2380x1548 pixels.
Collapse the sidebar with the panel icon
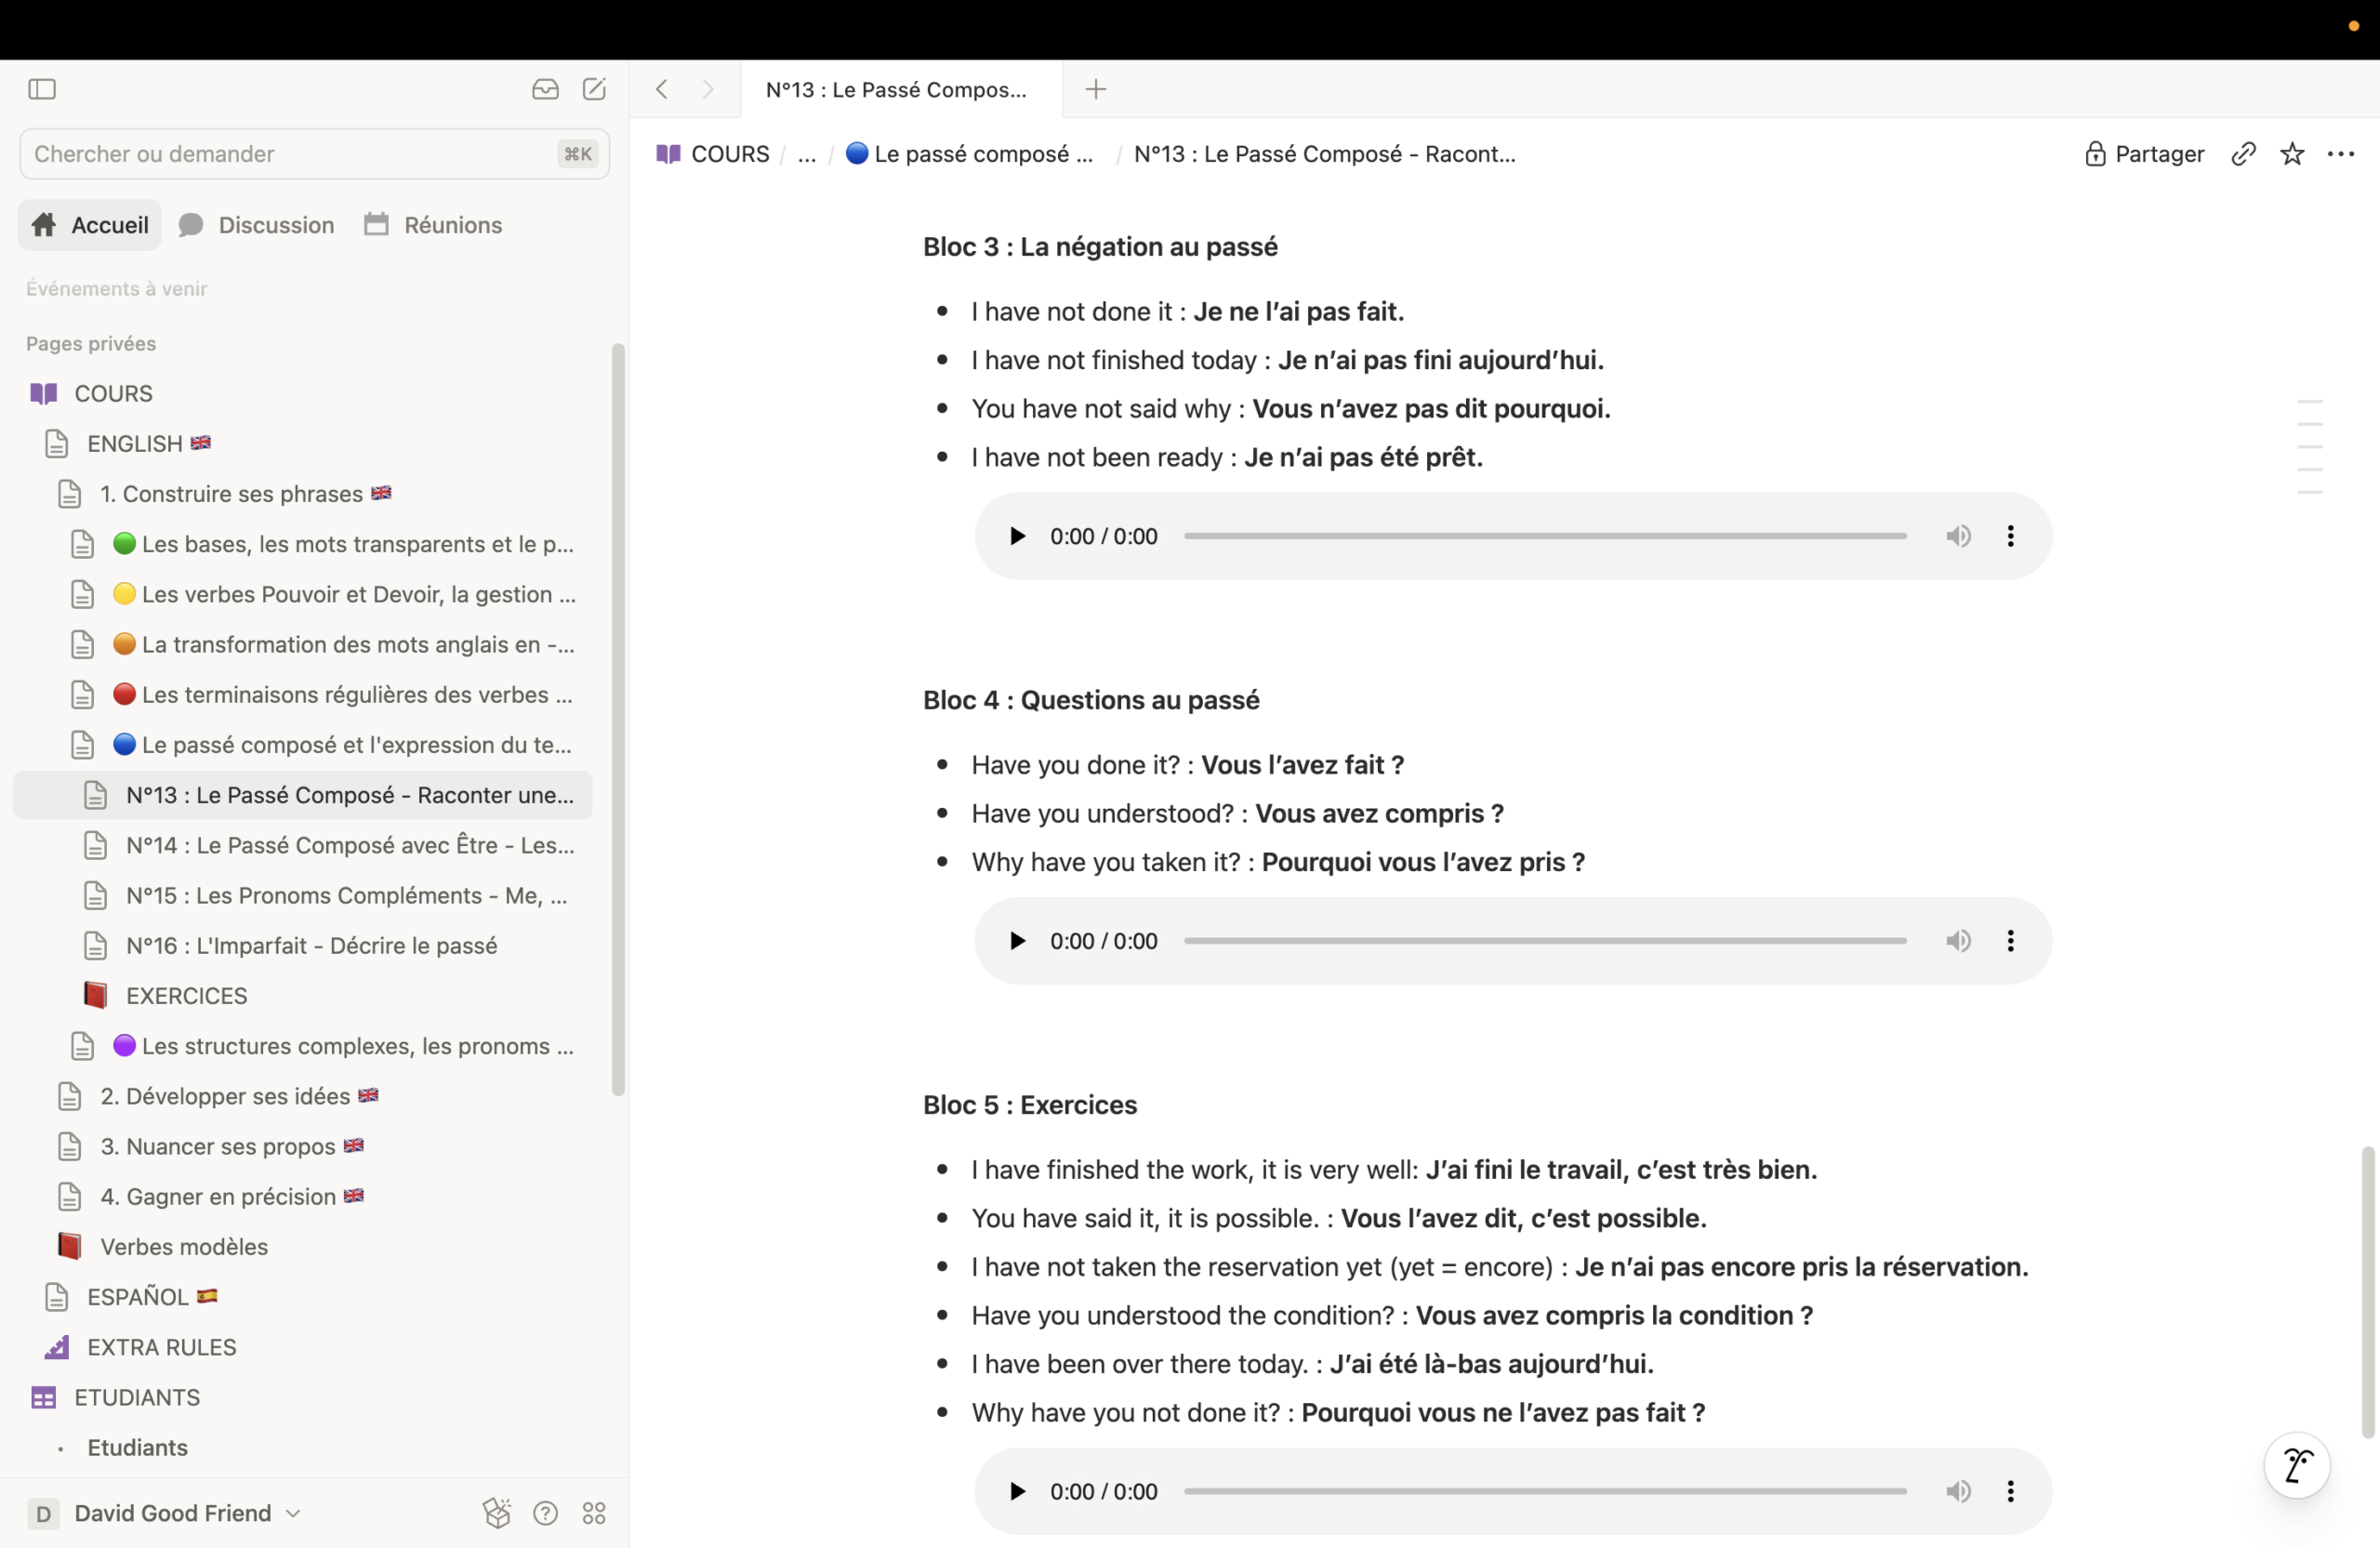click(x=42, y=89)
